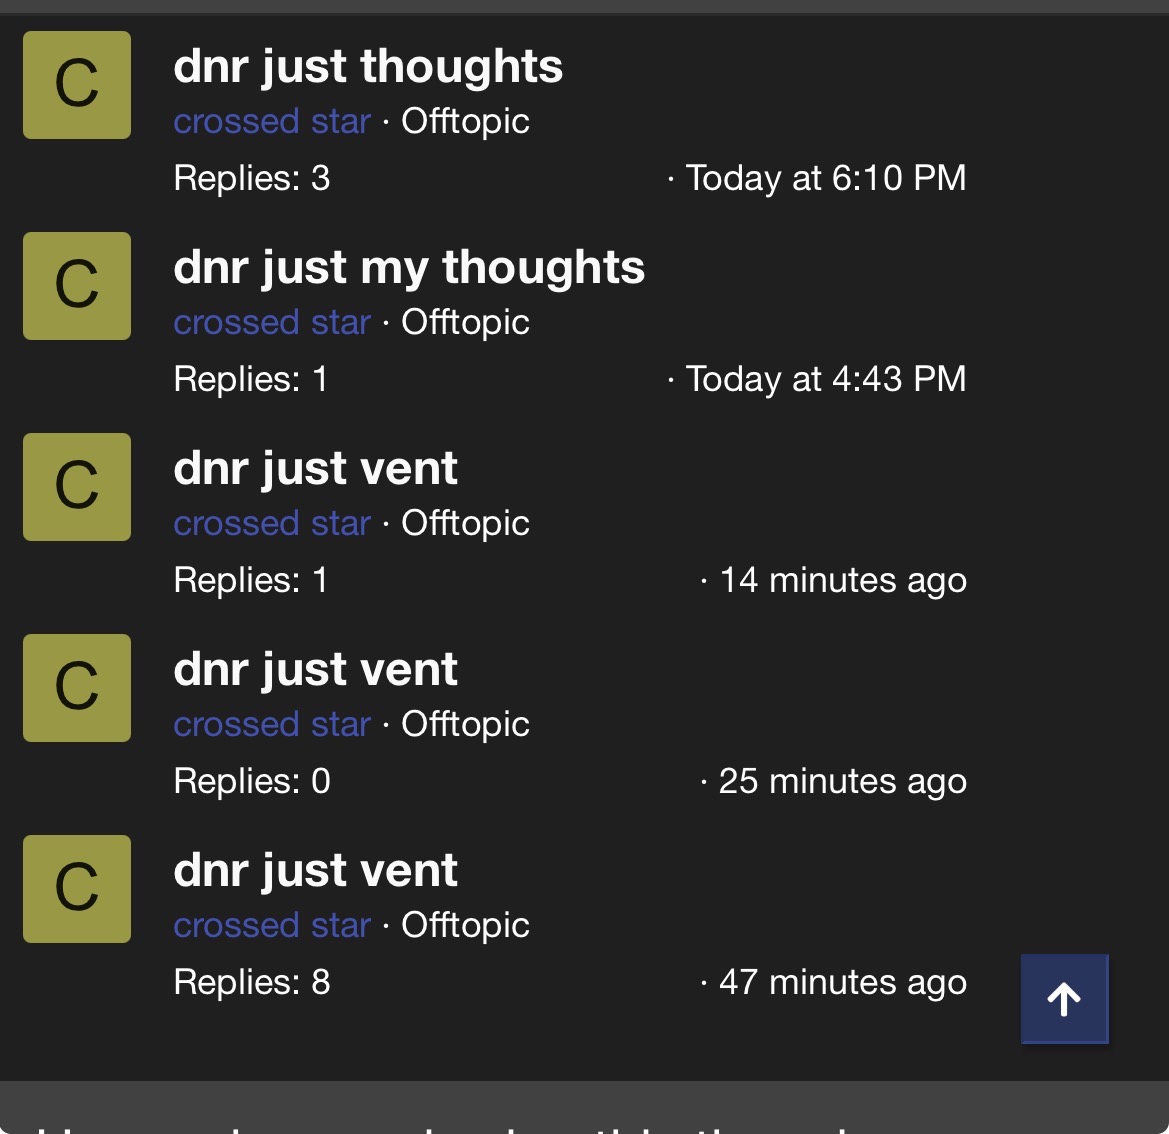This screenshot has width=1169, height=1134.
Task: Open "dnr just vent" thread with 1 reply
Action: pyautogui.click(x=315, y=469)
